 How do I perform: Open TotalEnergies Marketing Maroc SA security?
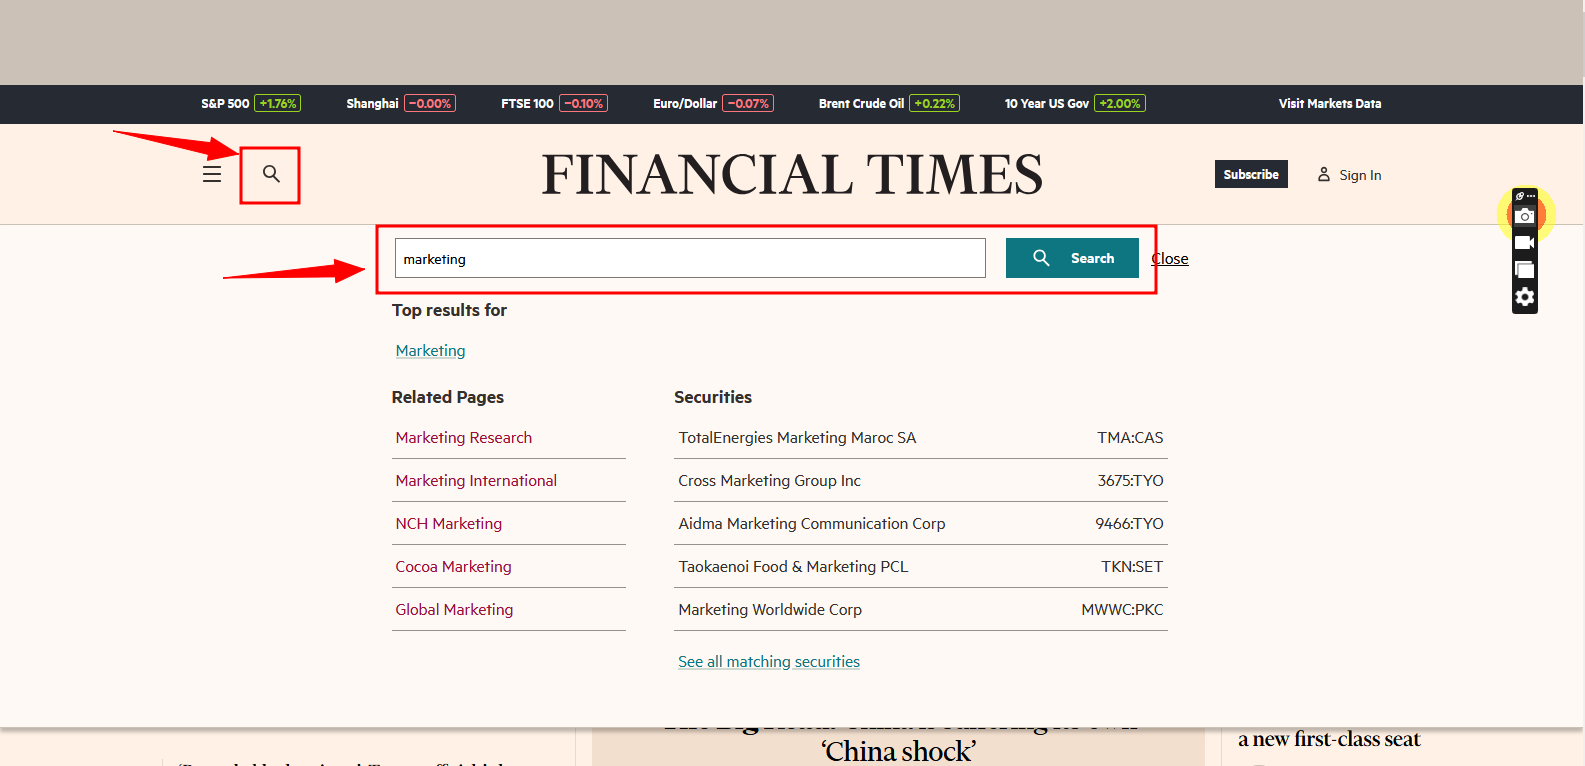pos(797,438)
